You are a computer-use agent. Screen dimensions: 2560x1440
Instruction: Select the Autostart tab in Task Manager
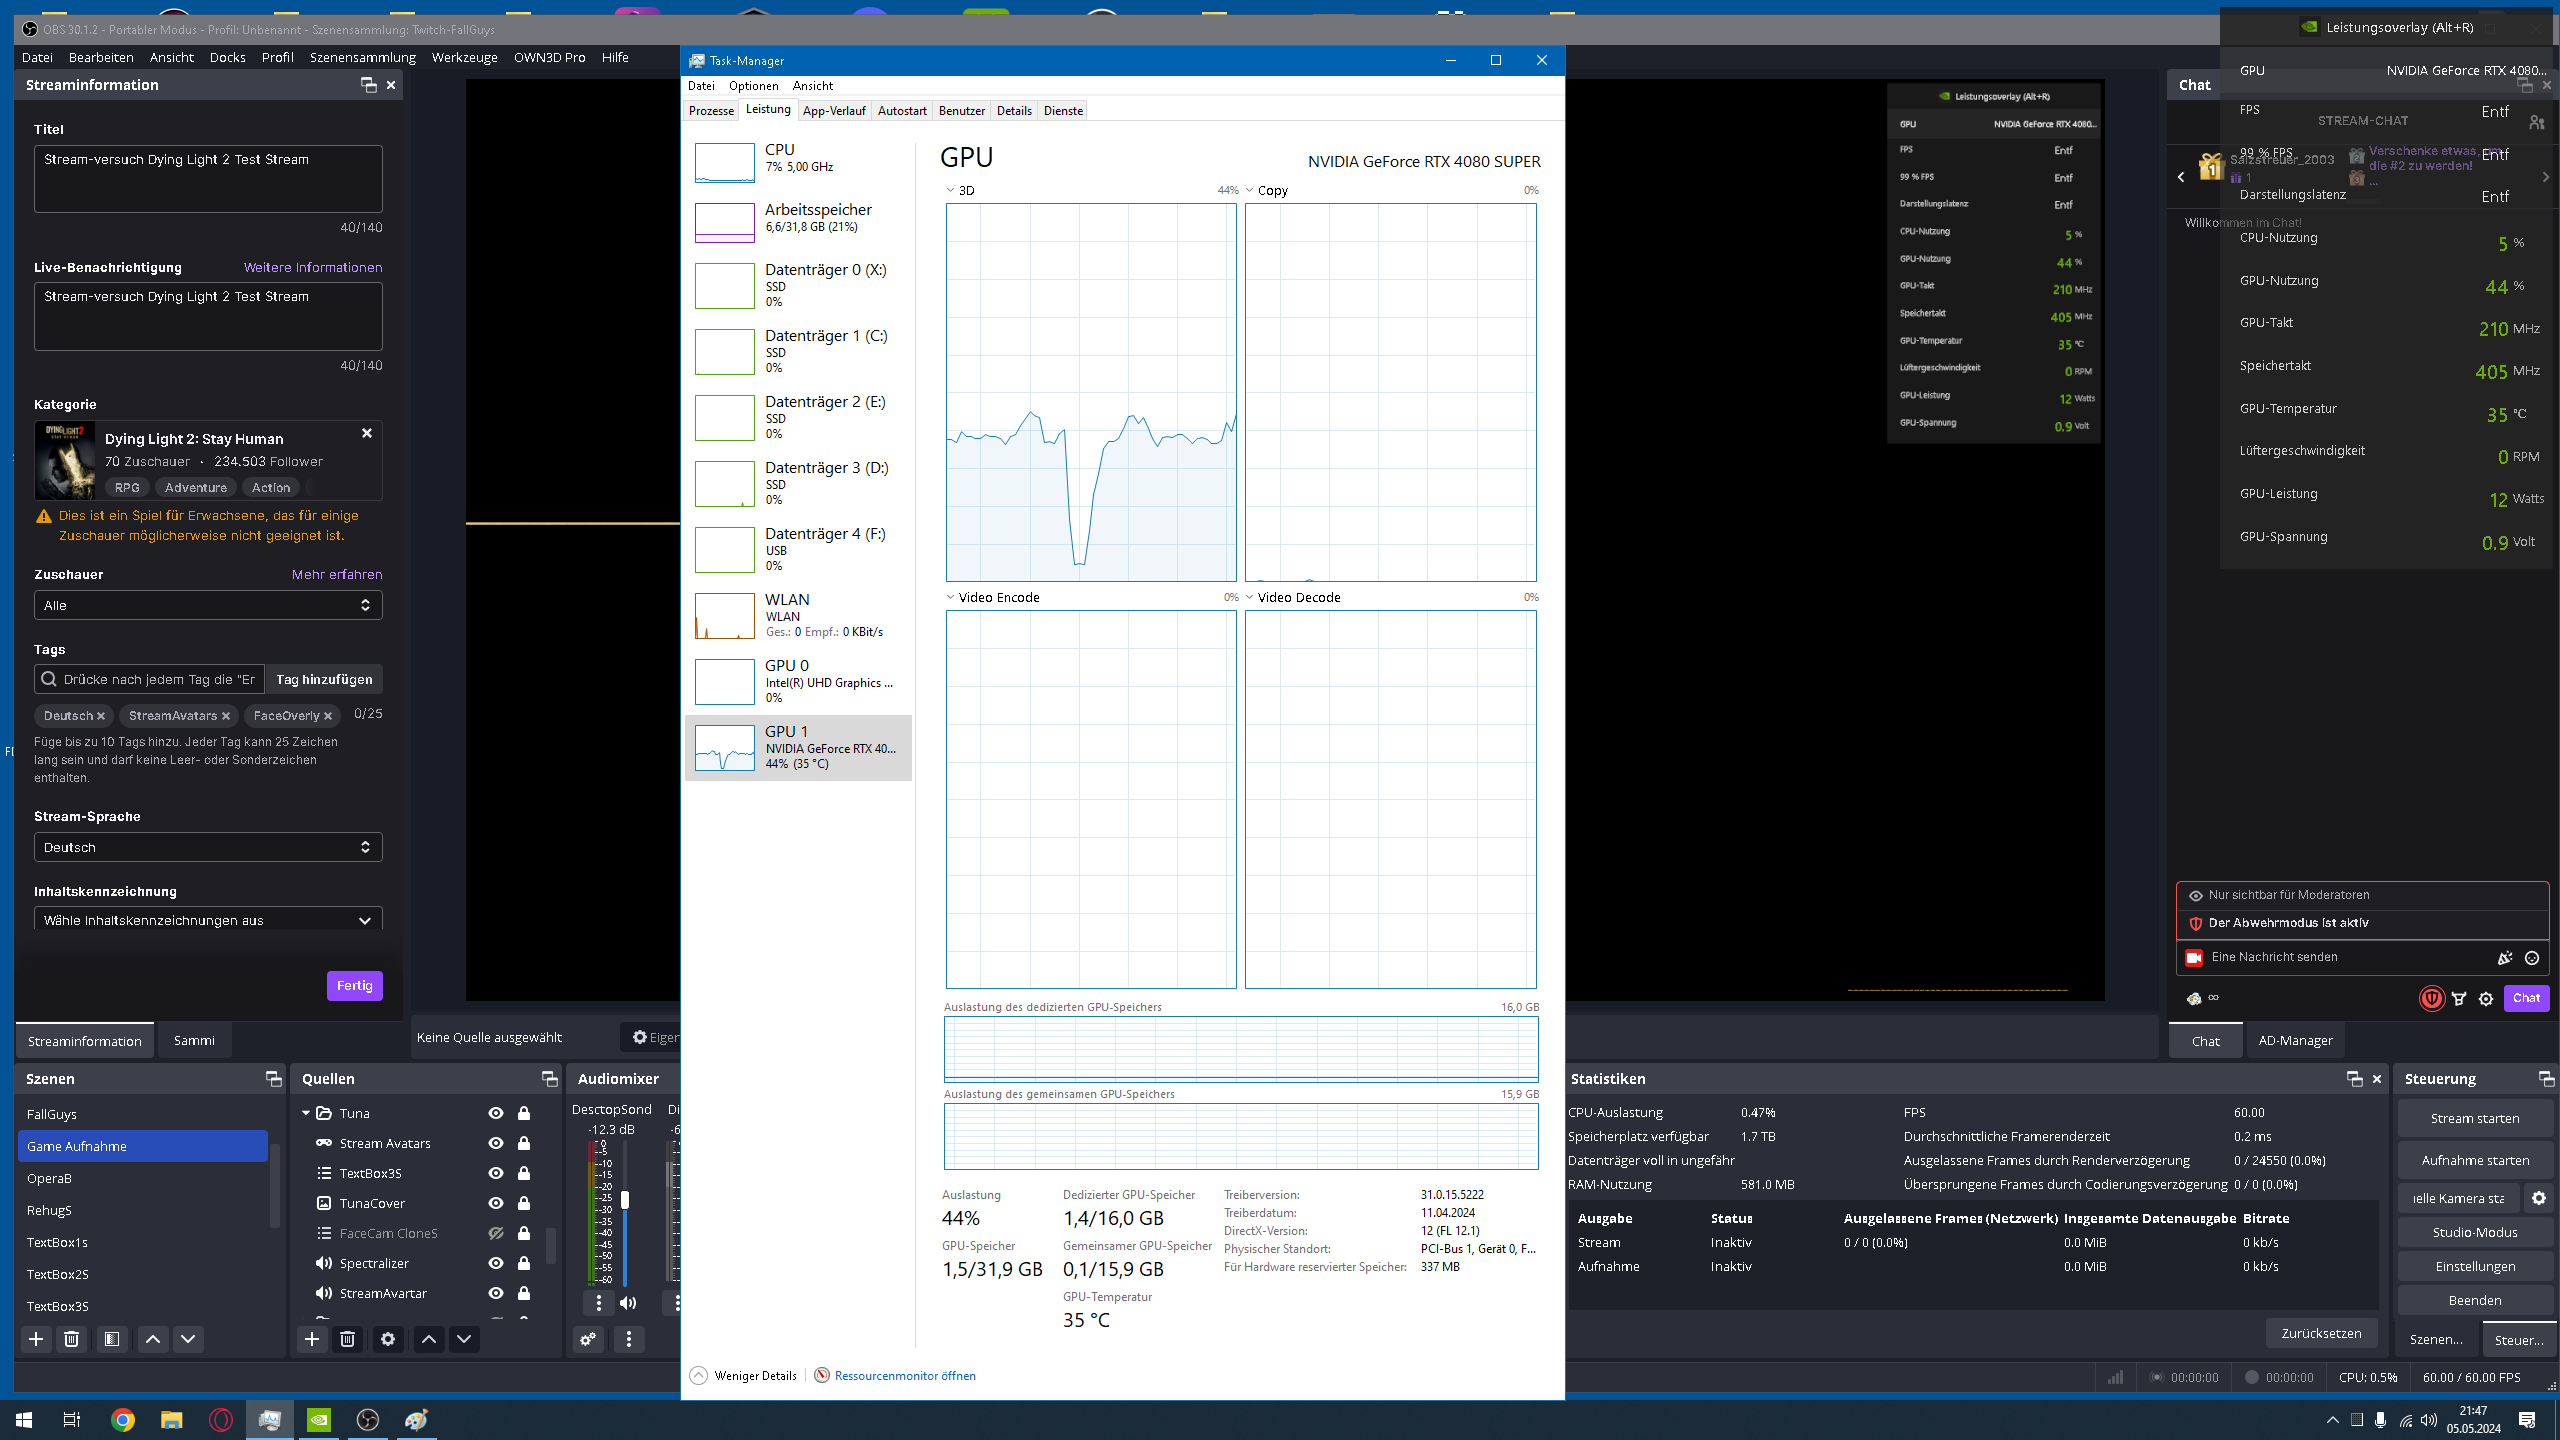tap(900, 111)
